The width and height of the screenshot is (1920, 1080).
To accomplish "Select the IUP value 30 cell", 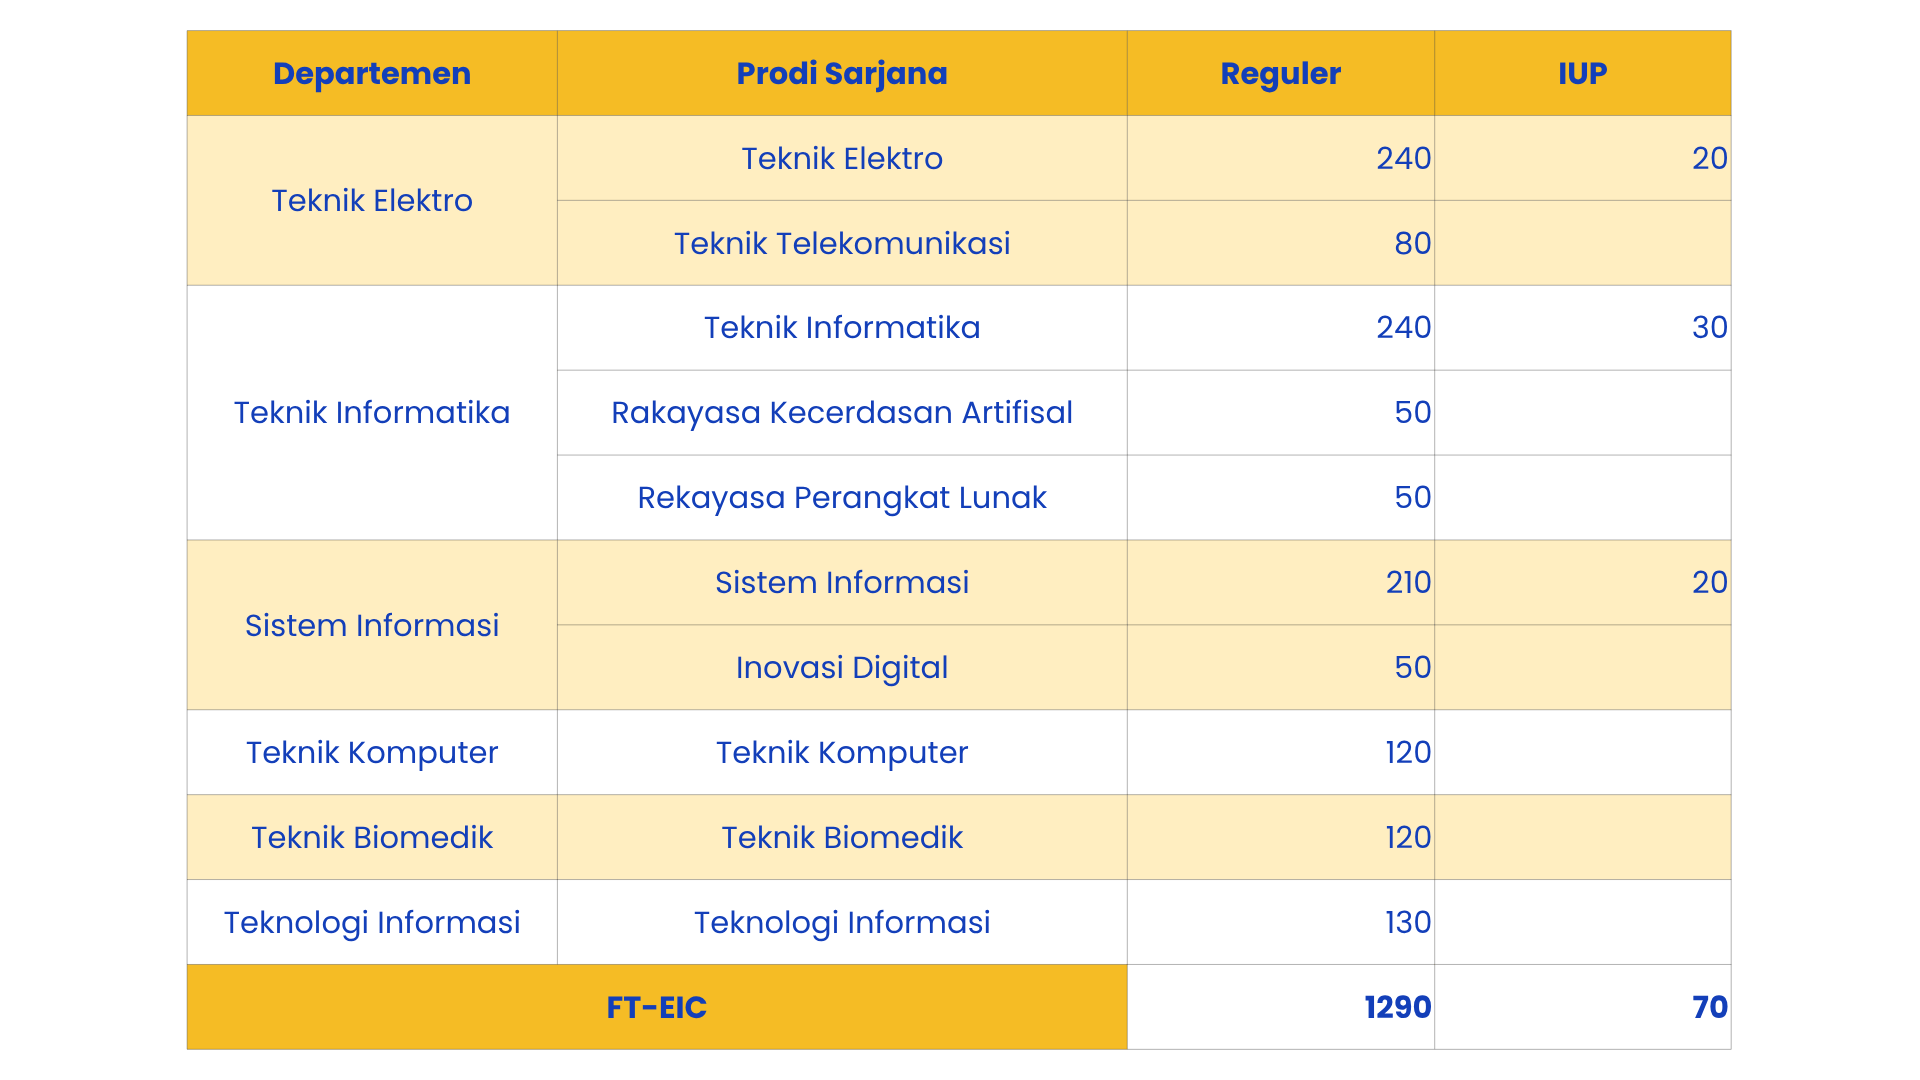I will 1709,328.
